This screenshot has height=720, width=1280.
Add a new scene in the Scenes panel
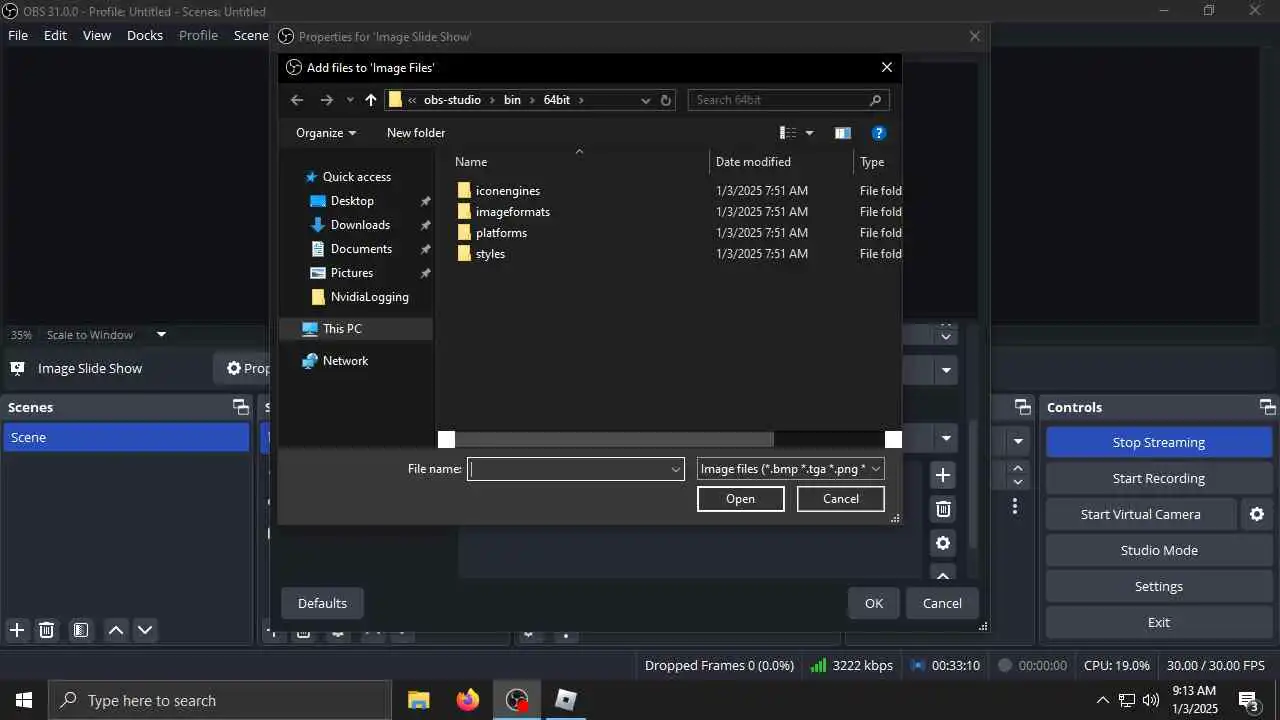point(17,630)
